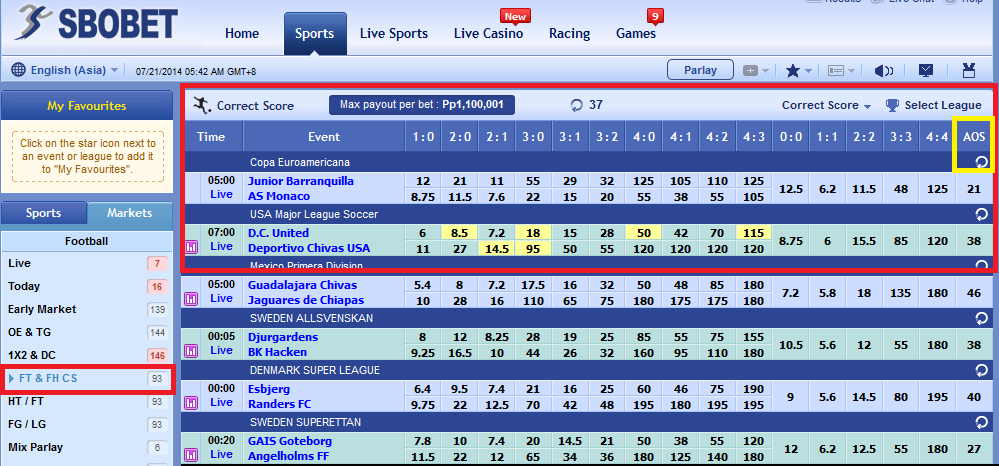Open stats icon for GAIS Goteborg match

190,455
